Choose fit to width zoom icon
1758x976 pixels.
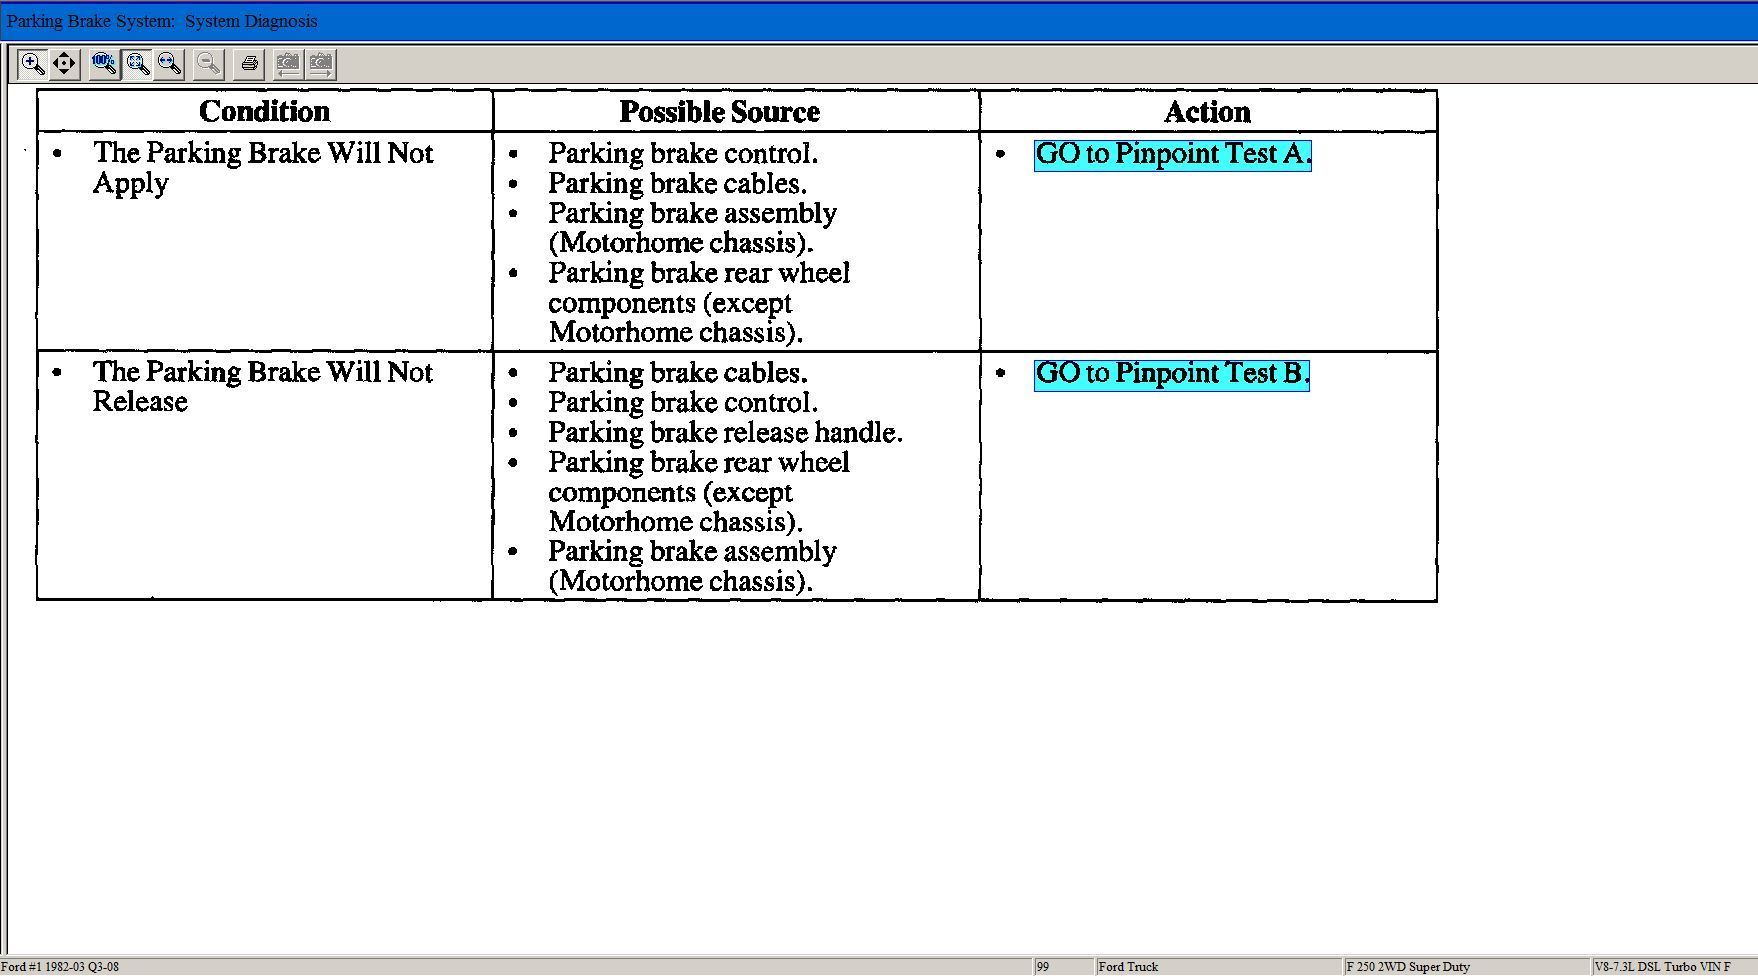pyautogui.click(x=169, y=64)
